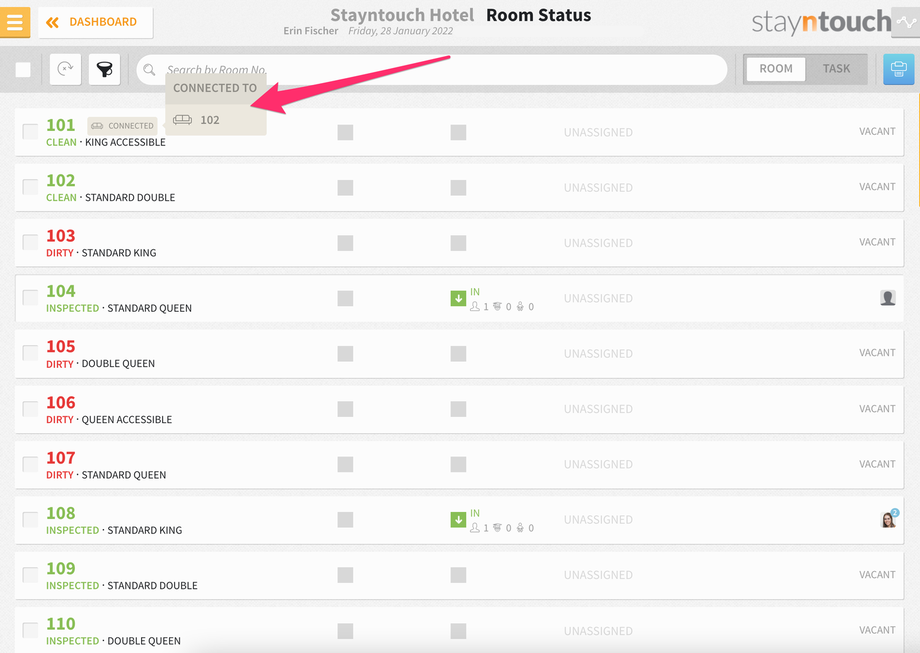Click INSPECTED status of room 109
The height and width of the screenshot is (653, 920).
73,586
